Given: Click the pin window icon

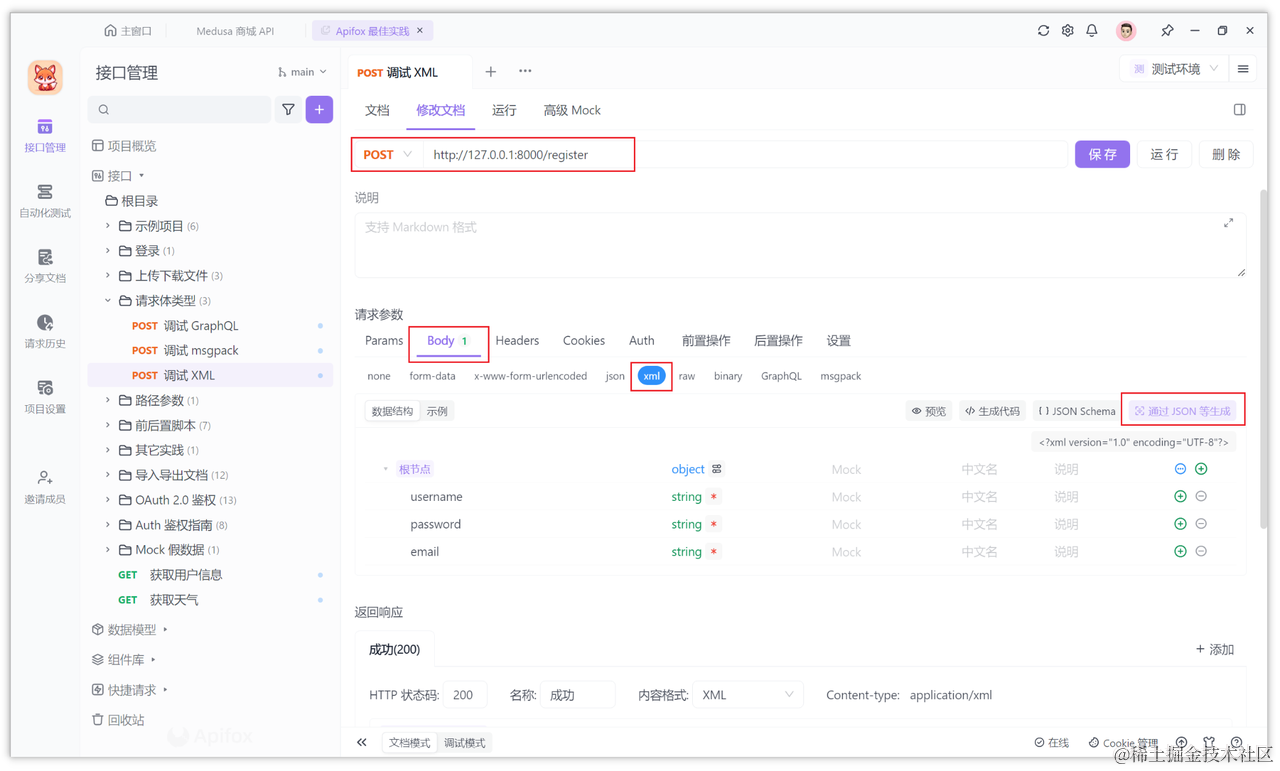Looking at the screenshot, I should [1167, 31].
